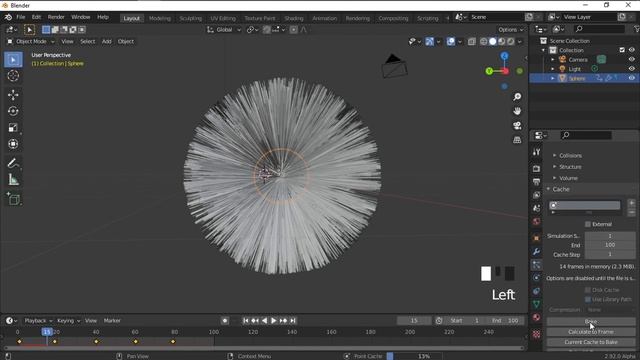Activate the Select Box tool
The width and height of the screenshot is (640, 360).
coord(13,60)
